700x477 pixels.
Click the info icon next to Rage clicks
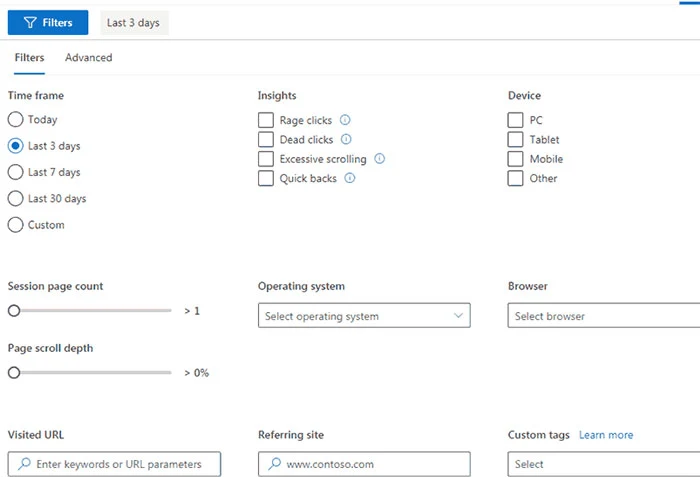tap(345, 120)
